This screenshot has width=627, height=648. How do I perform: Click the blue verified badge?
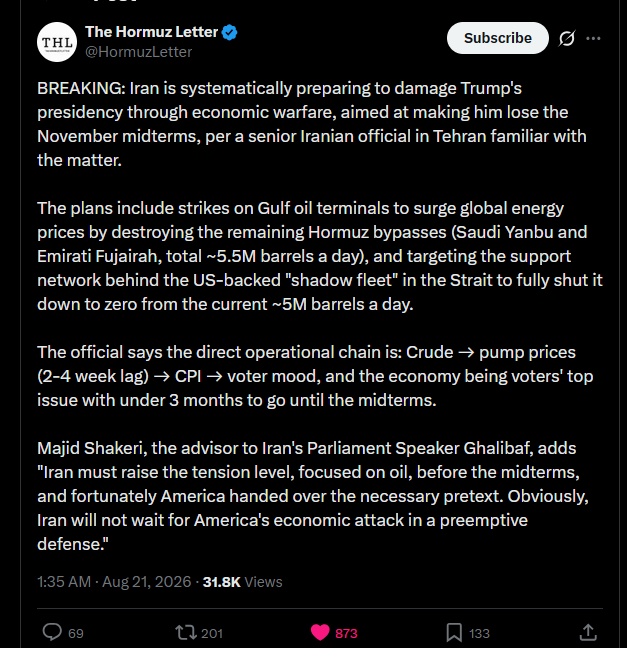pos(229,32)
